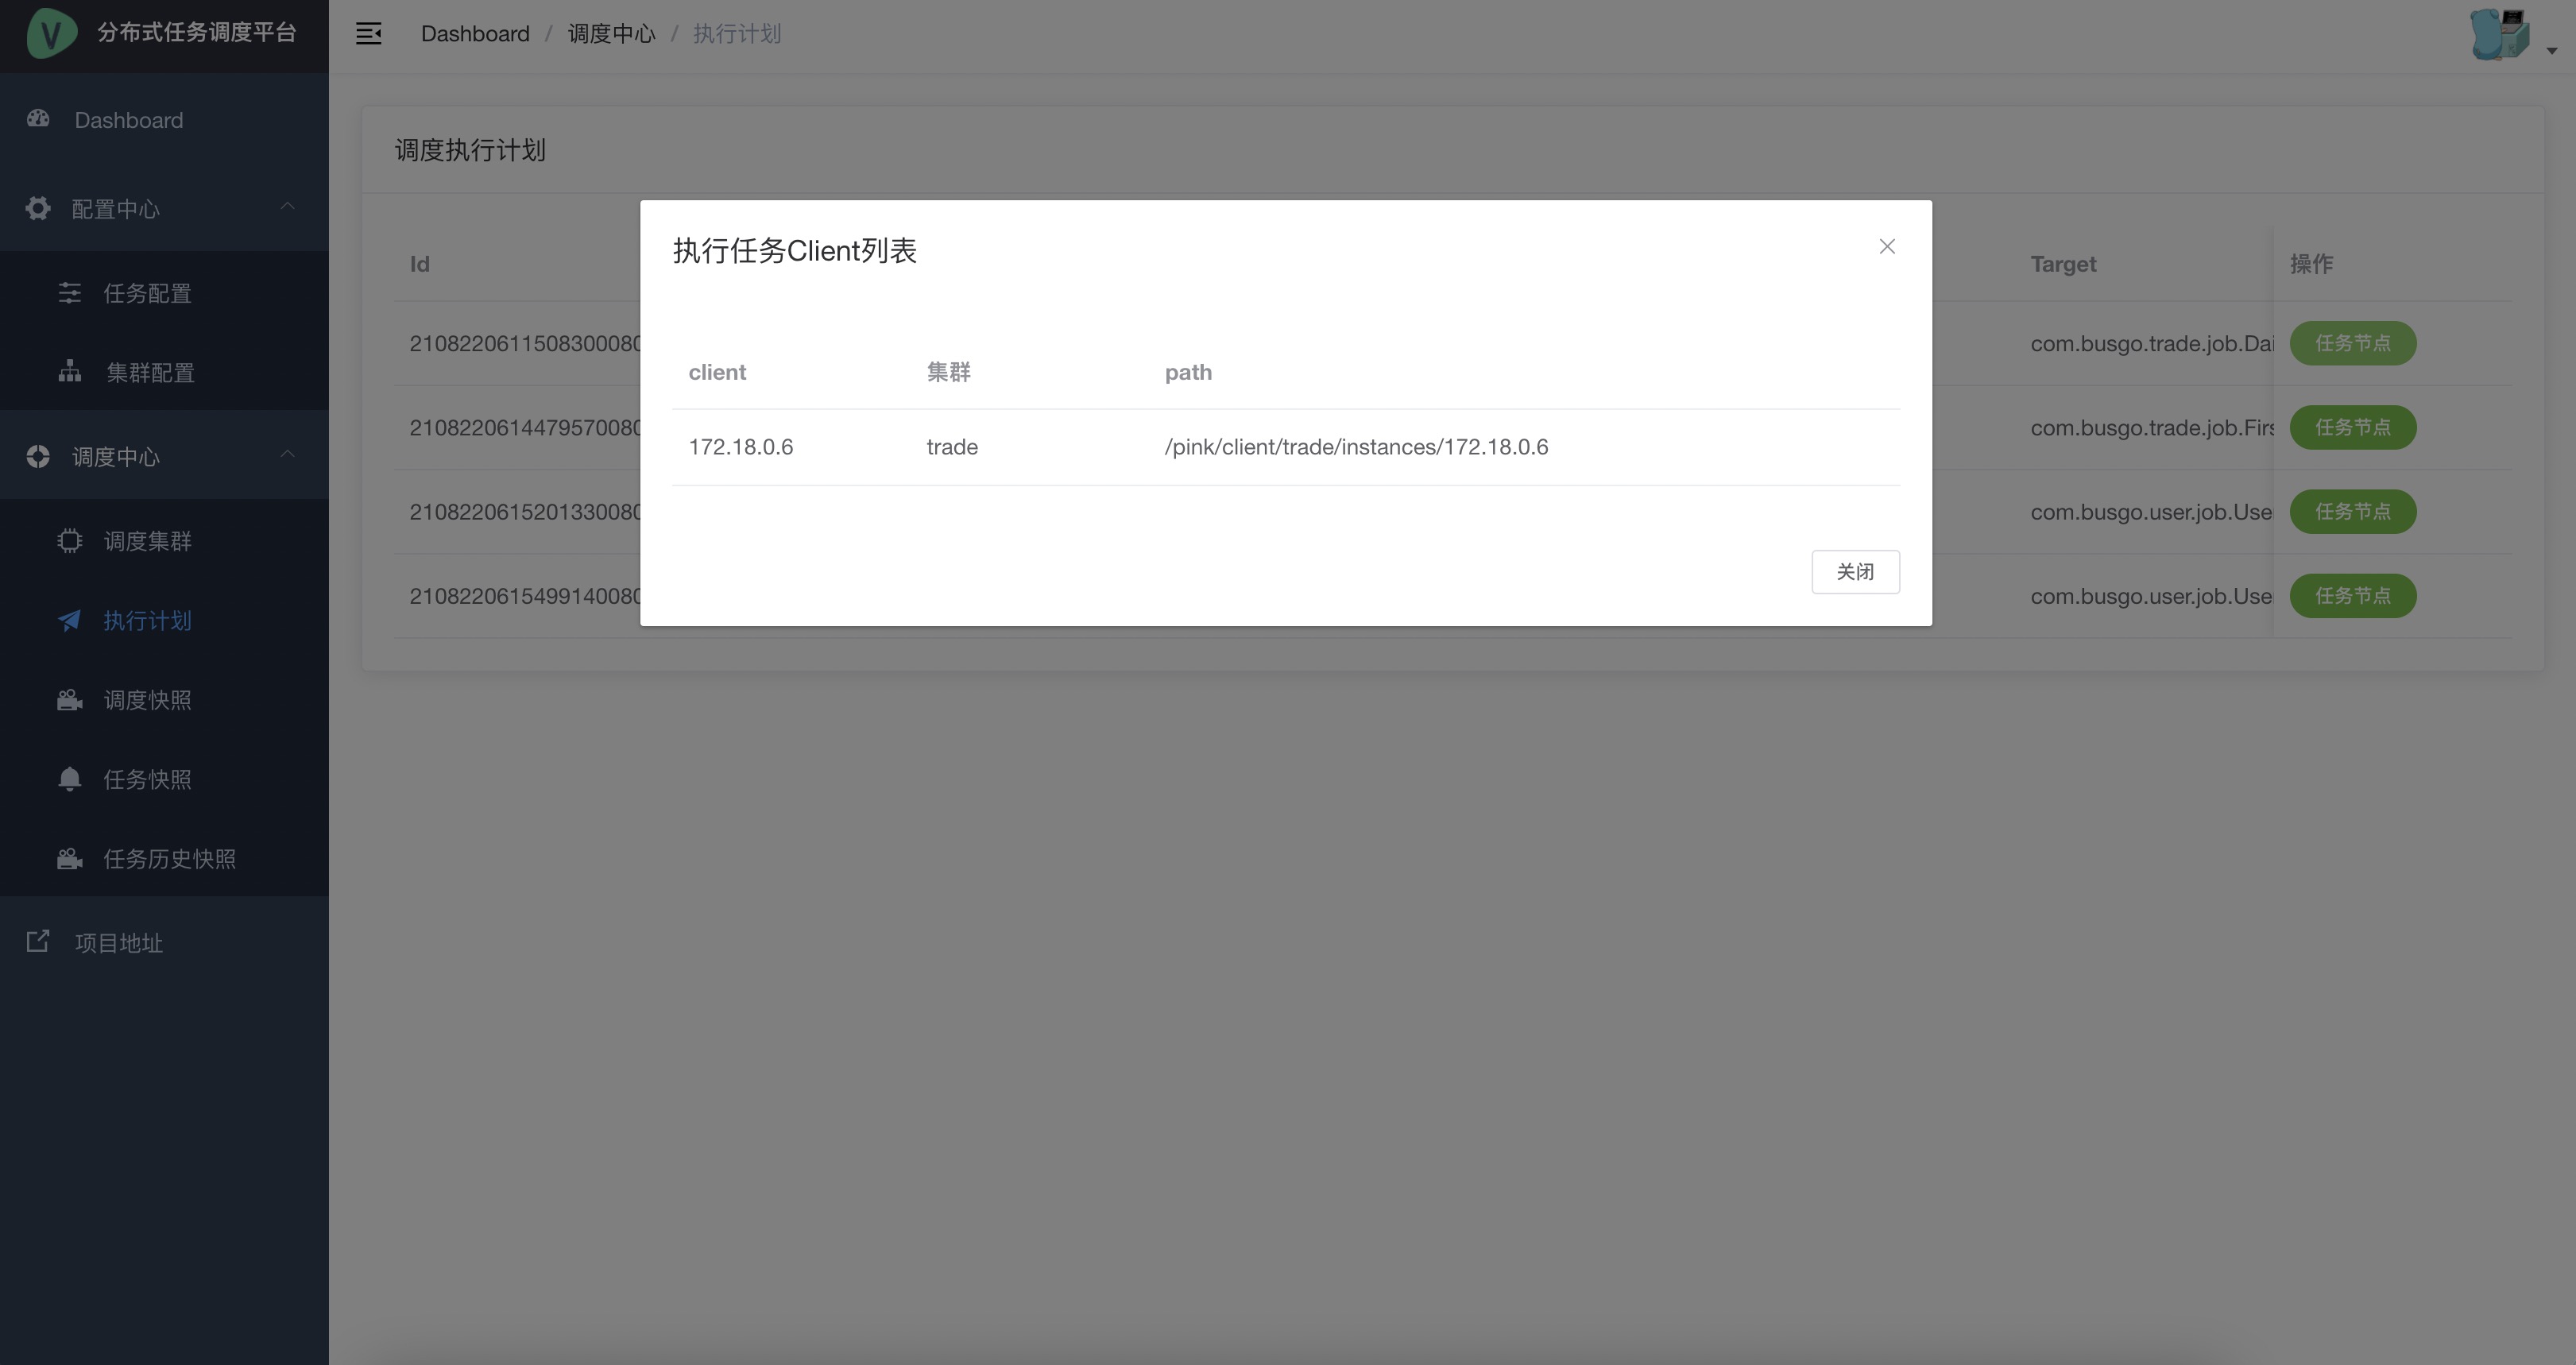The image size is (2576, 1365).
Task: Close dialog with the X icon
Action: click(x=1886, y=247)
